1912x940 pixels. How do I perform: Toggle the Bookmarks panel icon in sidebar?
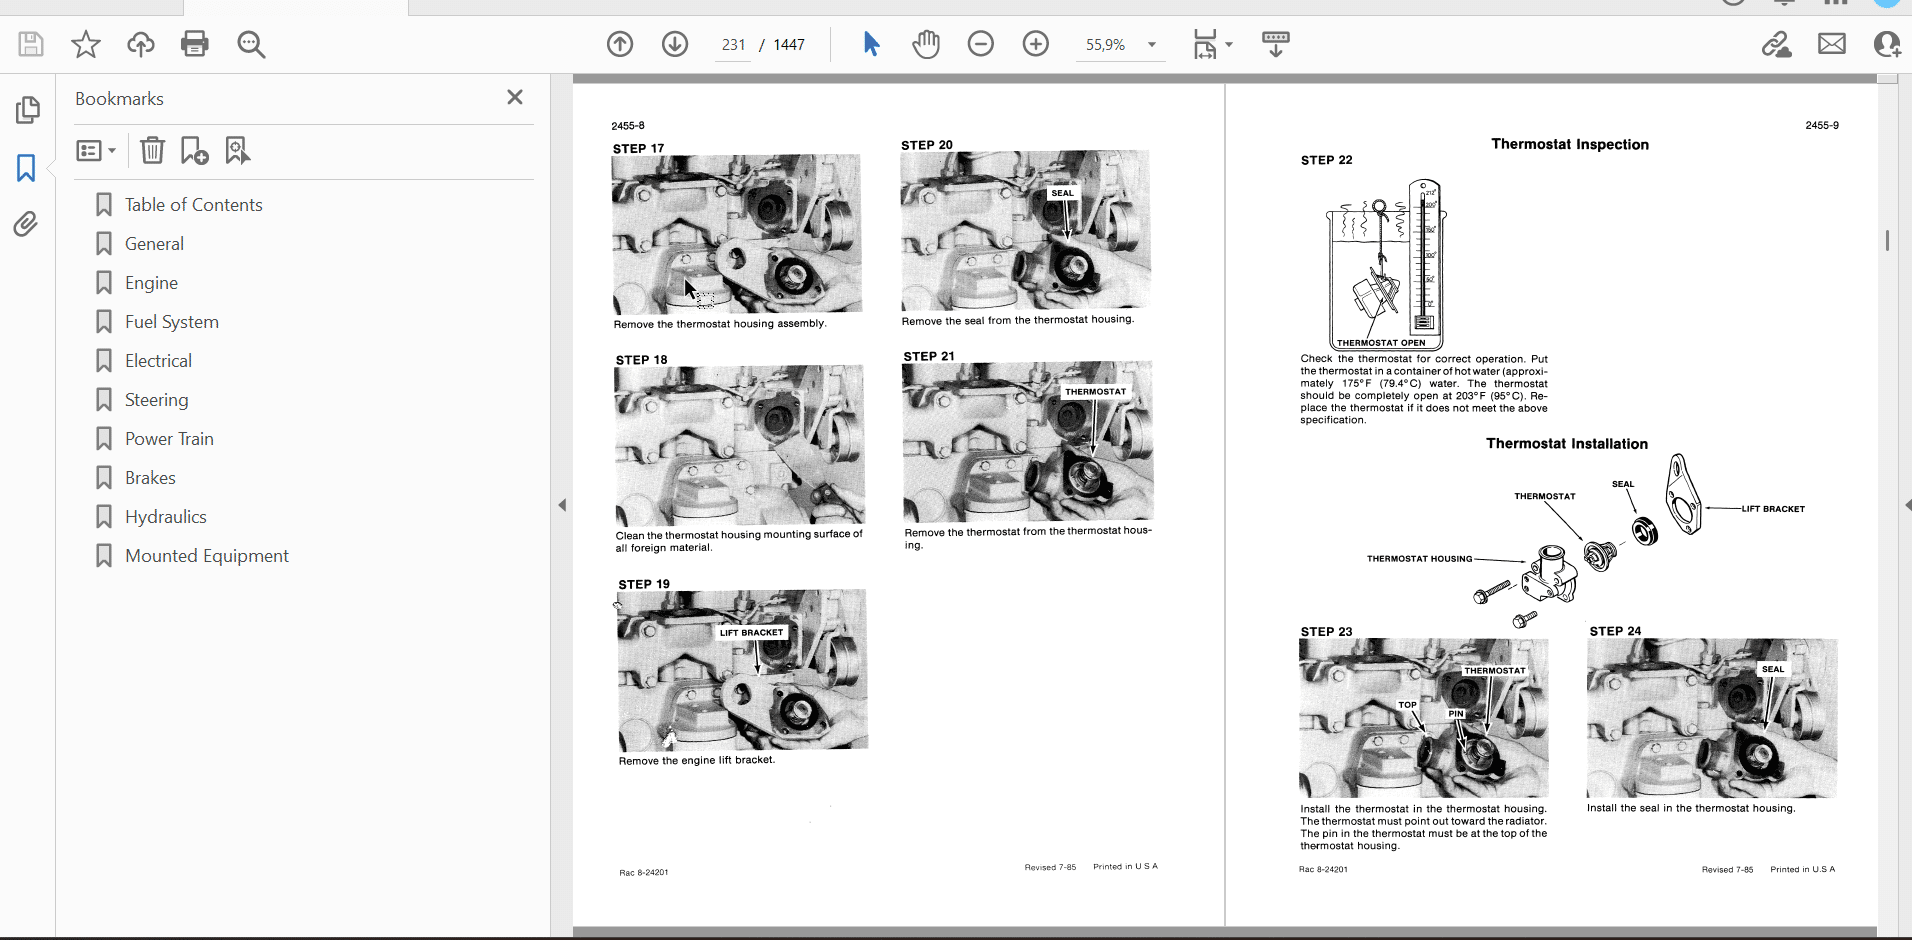[26, 167]
